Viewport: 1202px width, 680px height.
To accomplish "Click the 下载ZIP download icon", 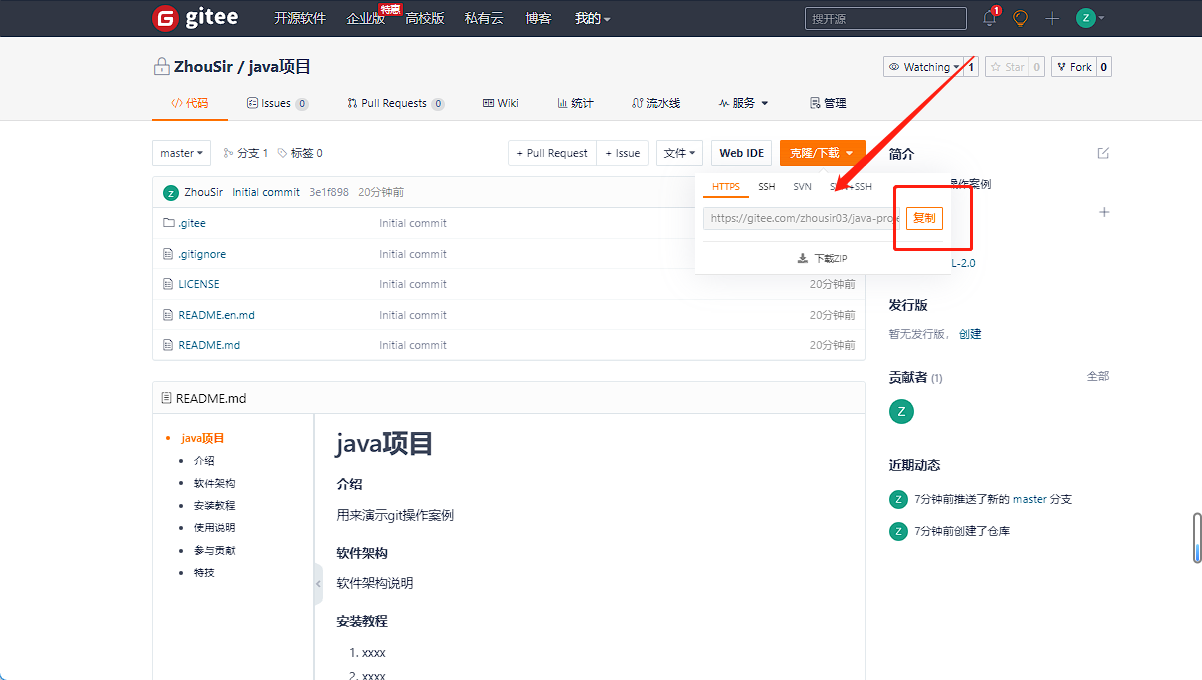I will click(802, 258).
